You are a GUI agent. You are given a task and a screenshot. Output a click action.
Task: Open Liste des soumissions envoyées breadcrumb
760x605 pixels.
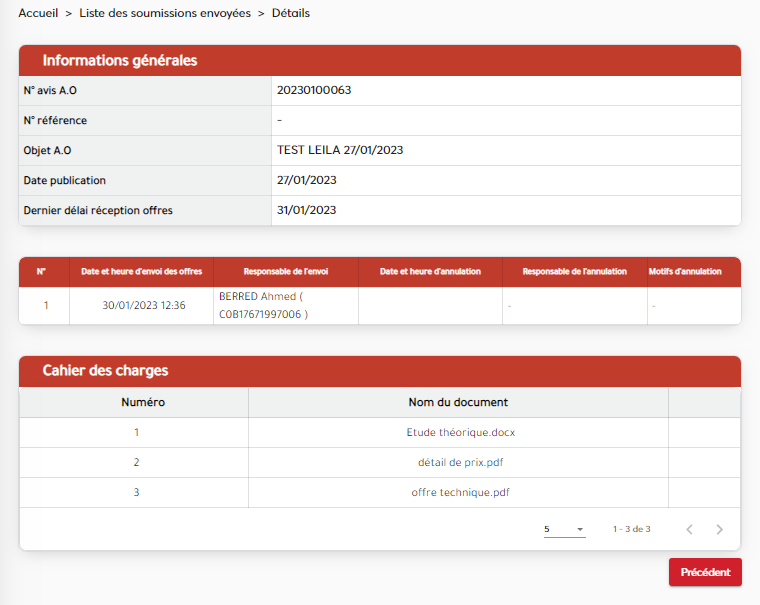pyautogui.click(x=165, y=14)
